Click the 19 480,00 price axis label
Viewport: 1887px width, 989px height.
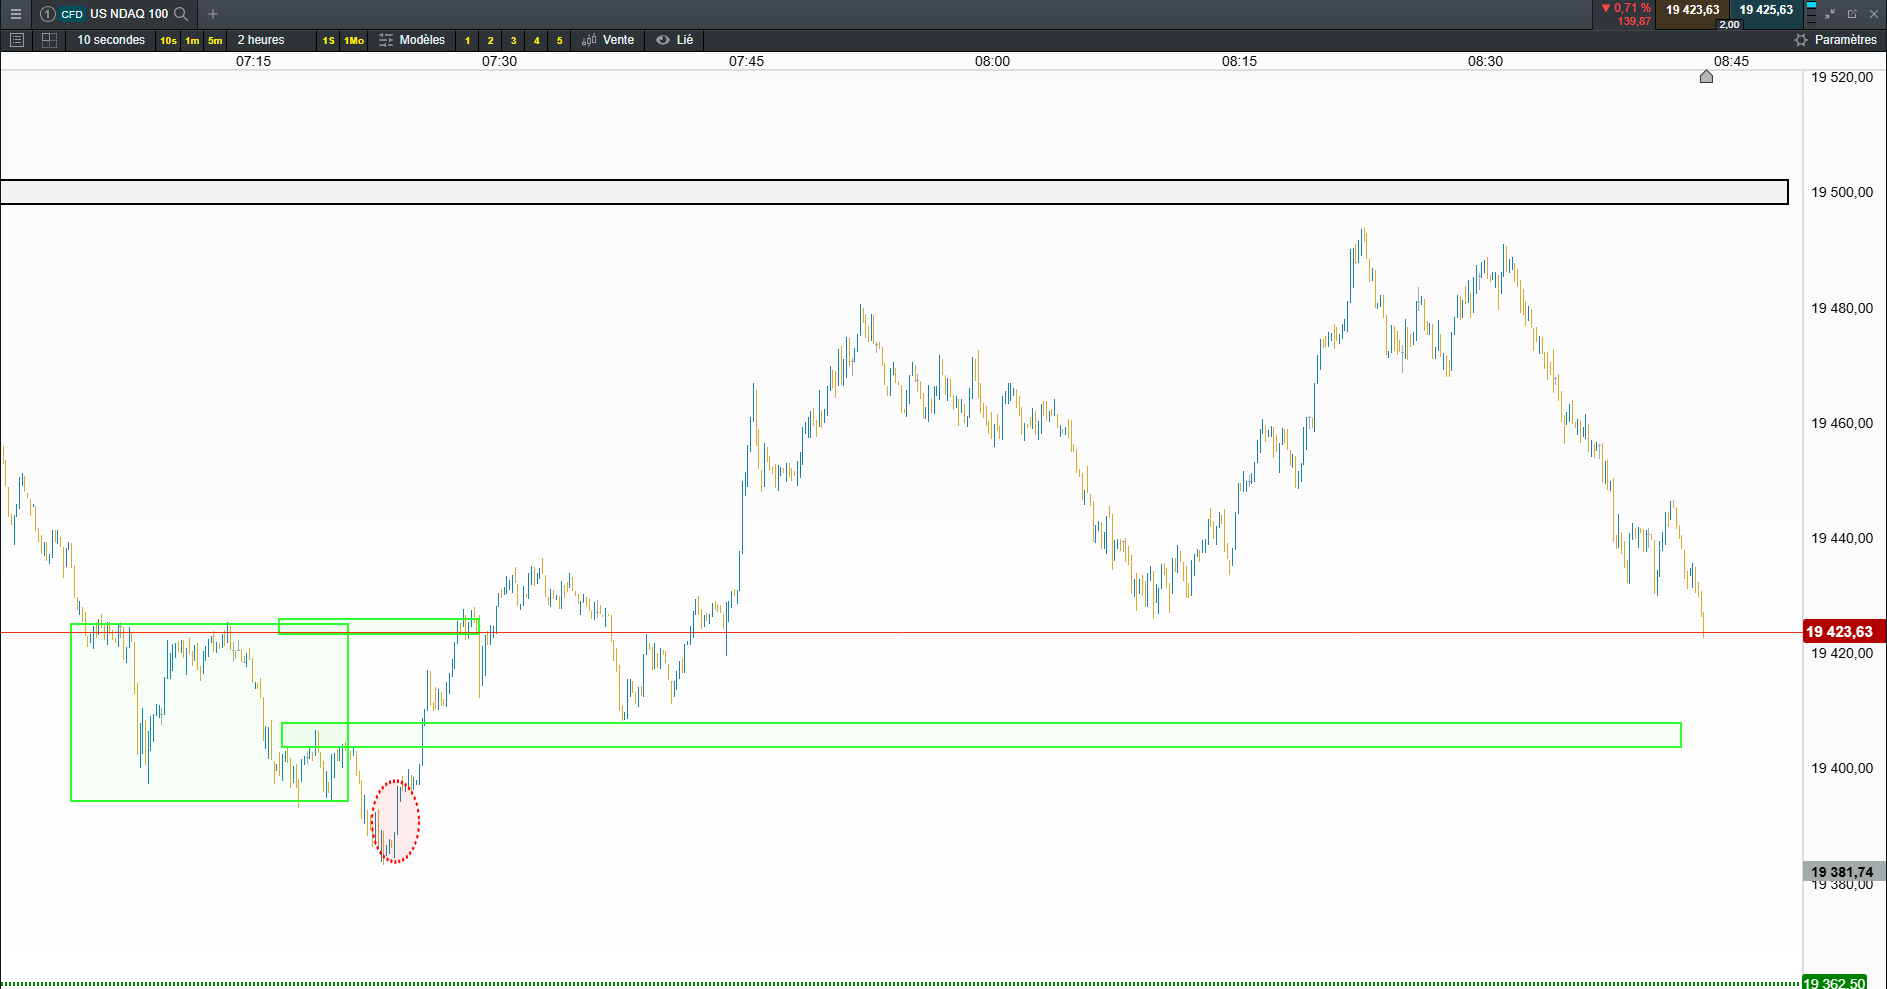click(1842, 308)
